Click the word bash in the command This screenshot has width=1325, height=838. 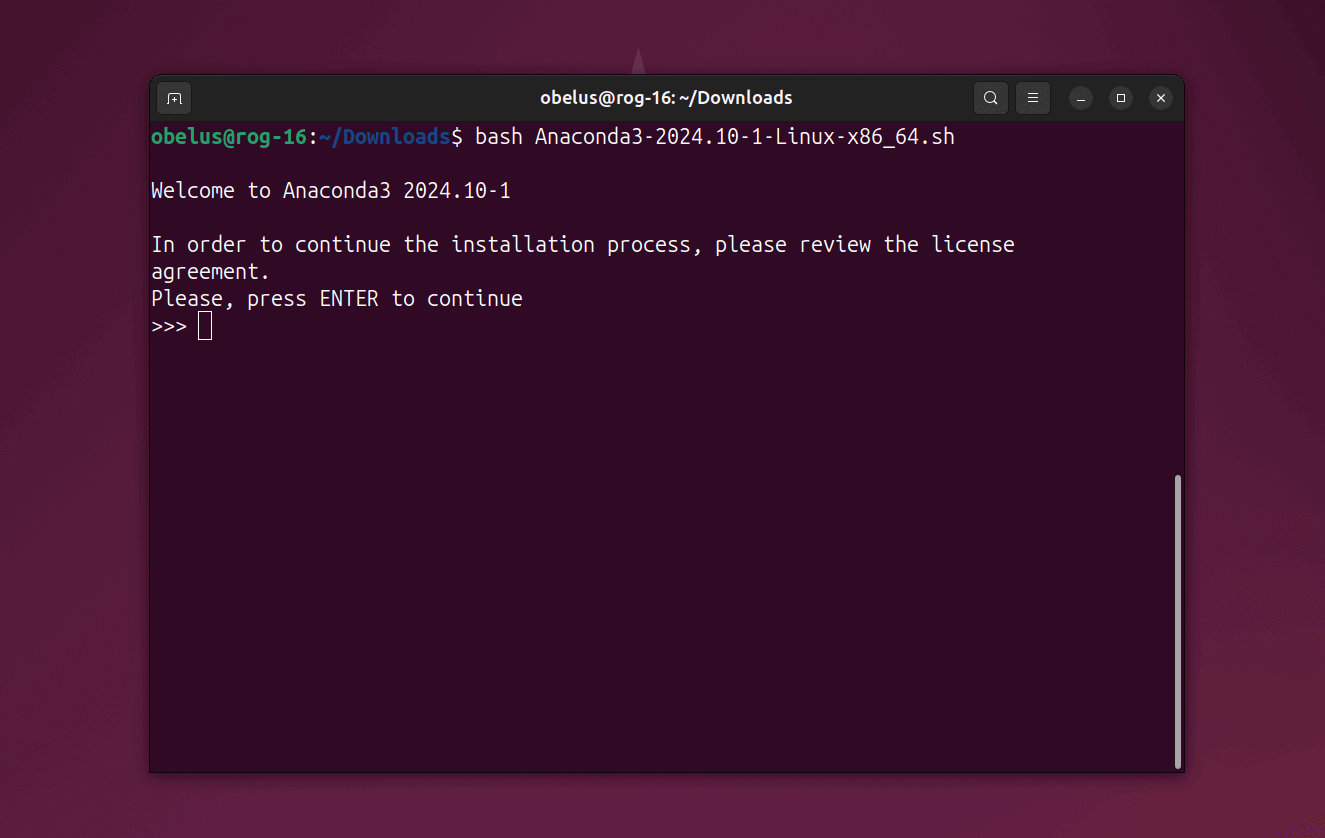pos(498,137)
